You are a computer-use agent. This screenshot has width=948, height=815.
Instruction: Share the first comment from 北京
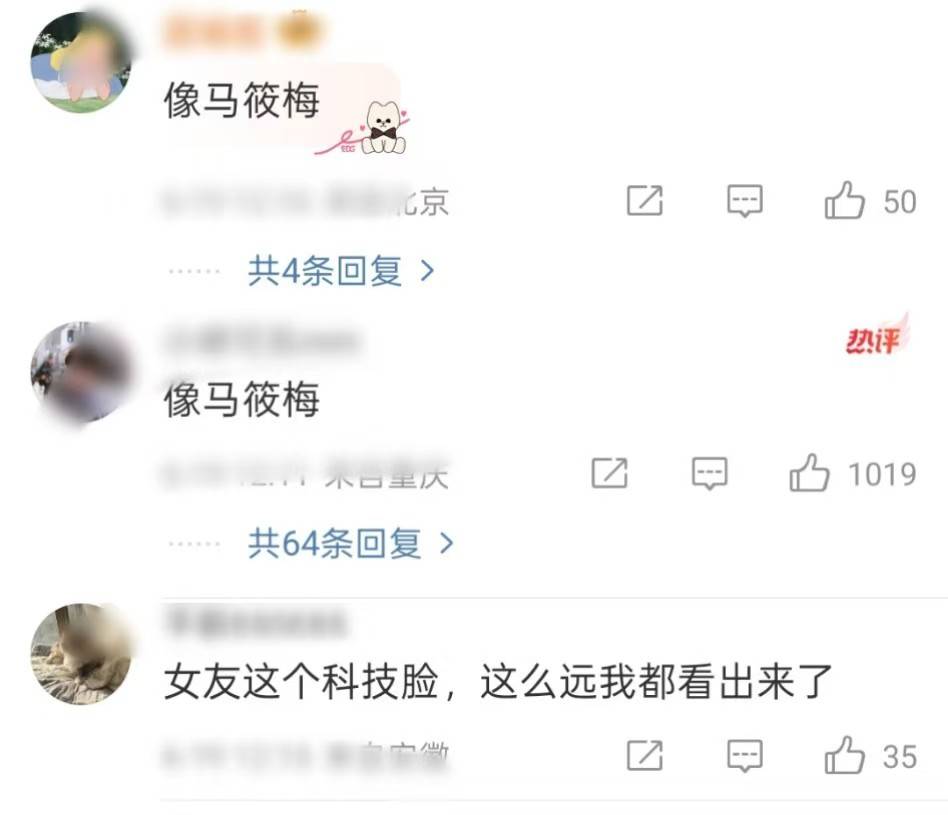coord(644,201)
